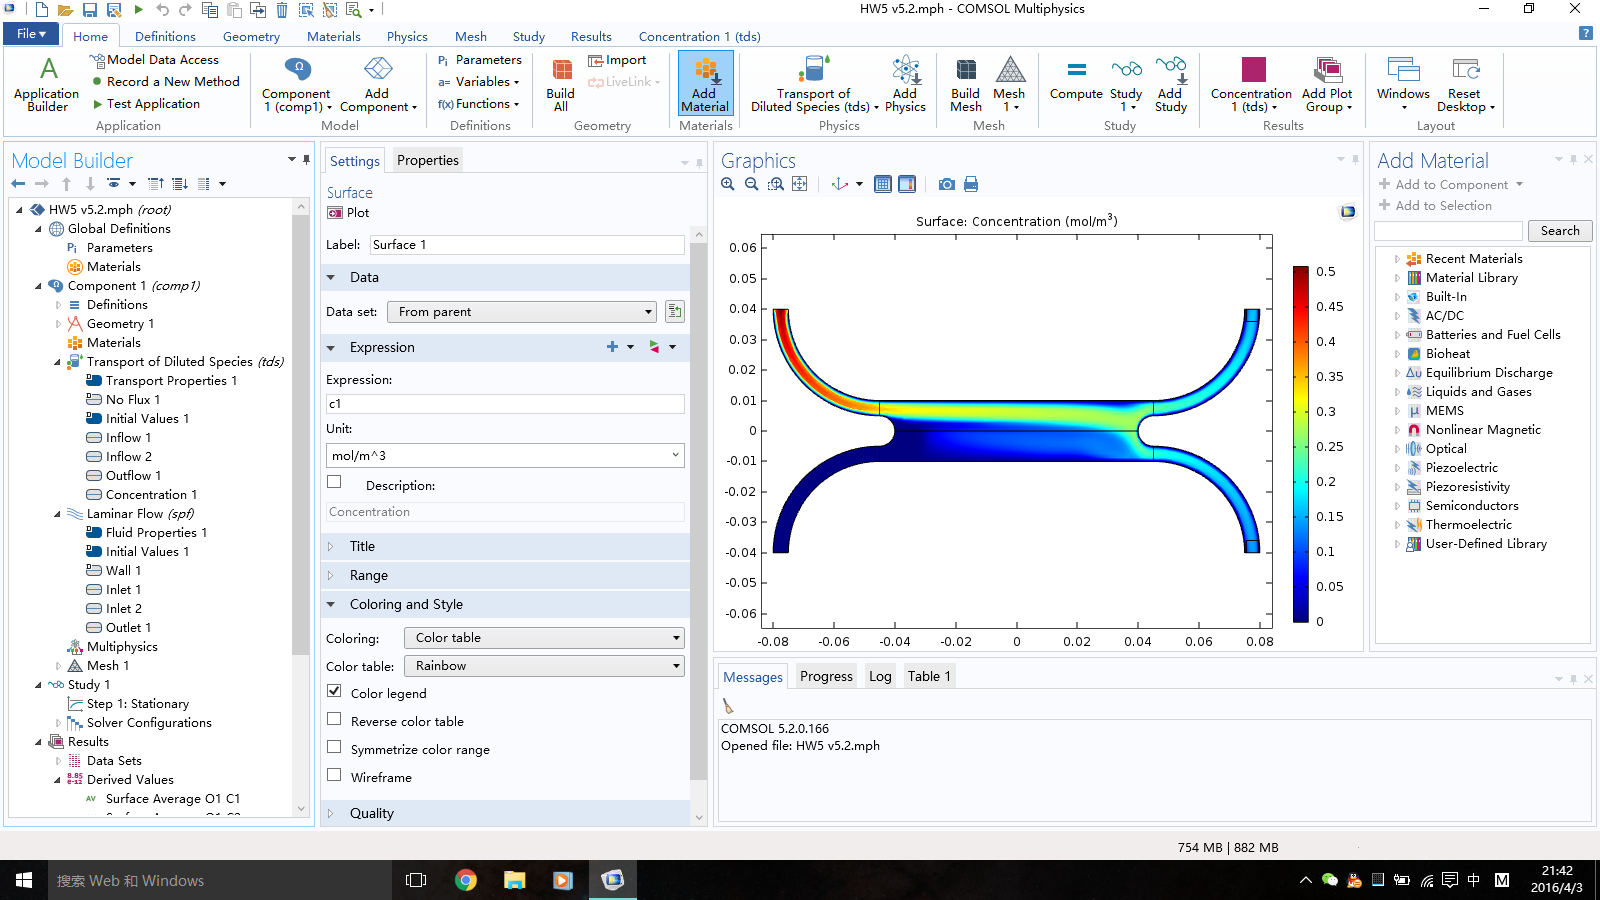Switch to the Properties tab
The image size is (1600, 900).
(x=428, y=160)
